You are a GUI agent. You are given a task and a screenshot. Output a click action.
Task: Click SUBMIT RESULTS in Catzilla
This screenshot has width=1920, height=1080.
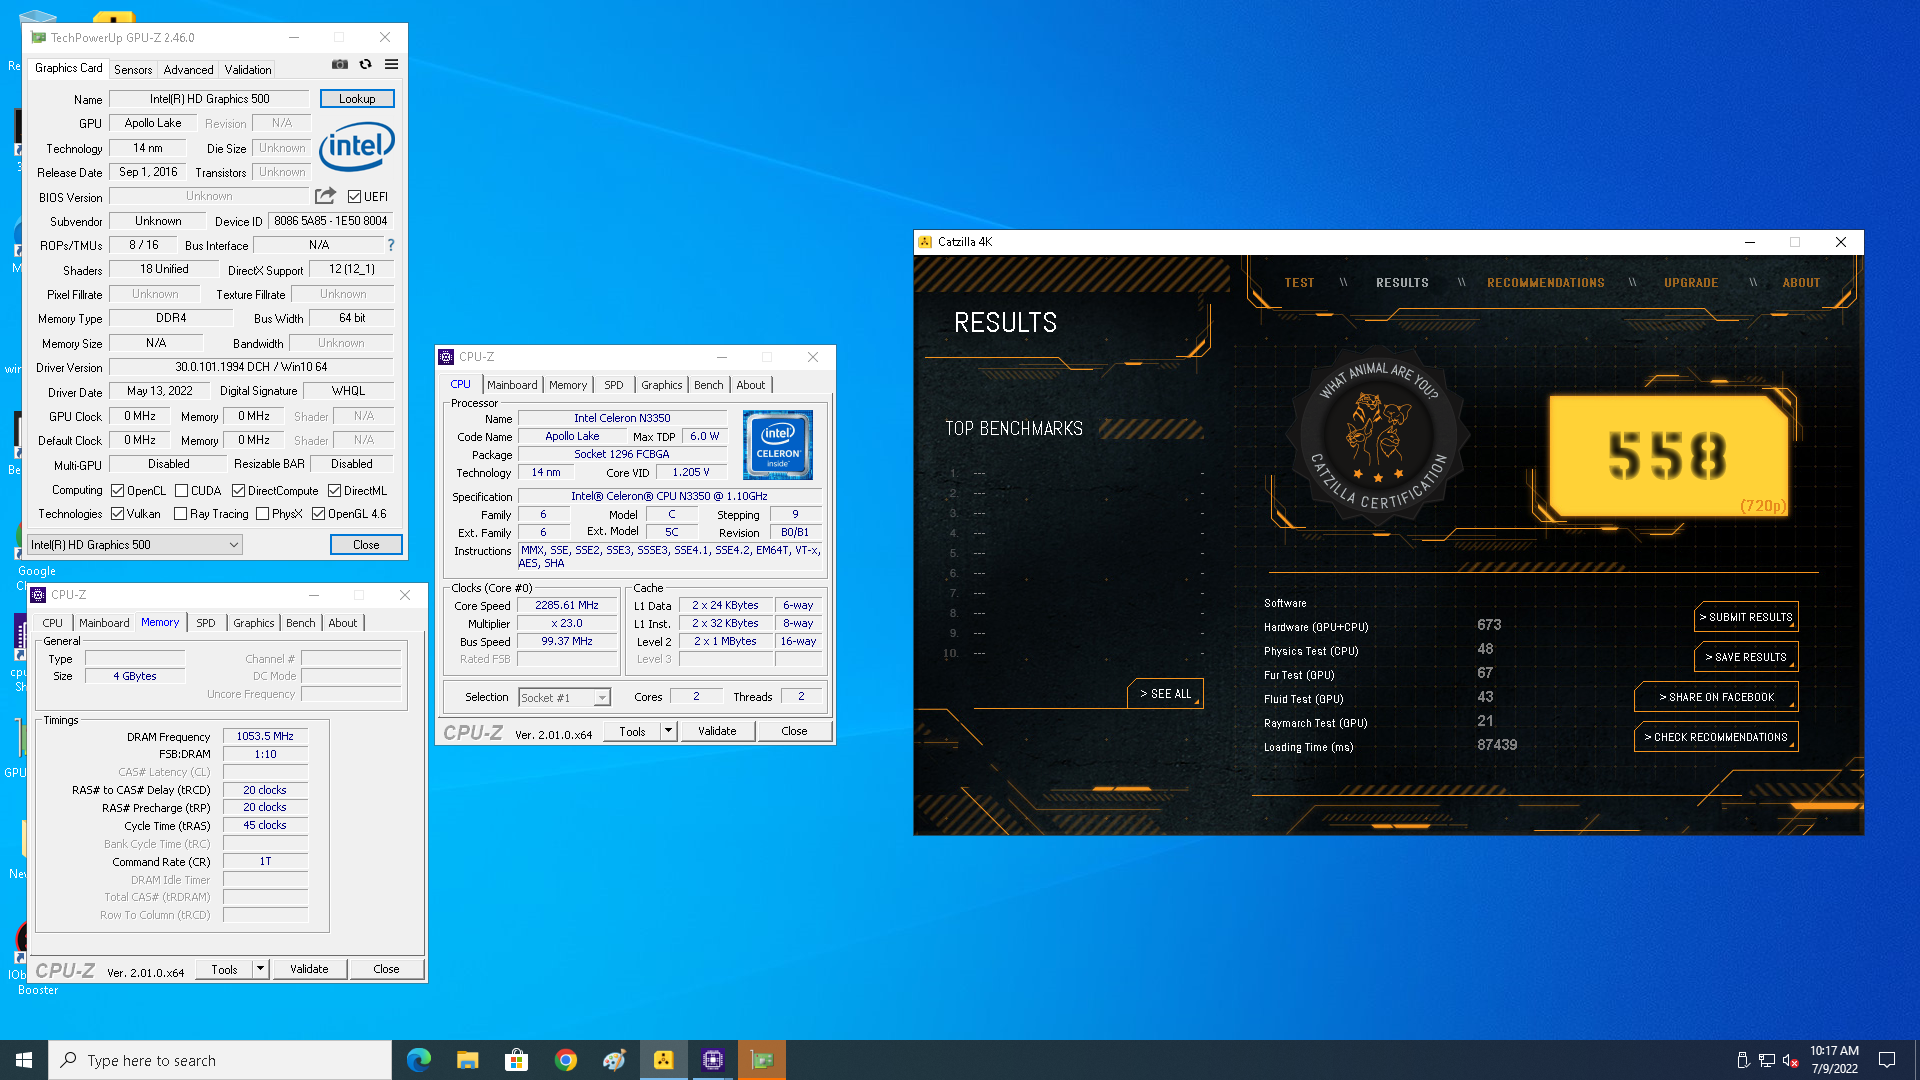pos(1746,617)
